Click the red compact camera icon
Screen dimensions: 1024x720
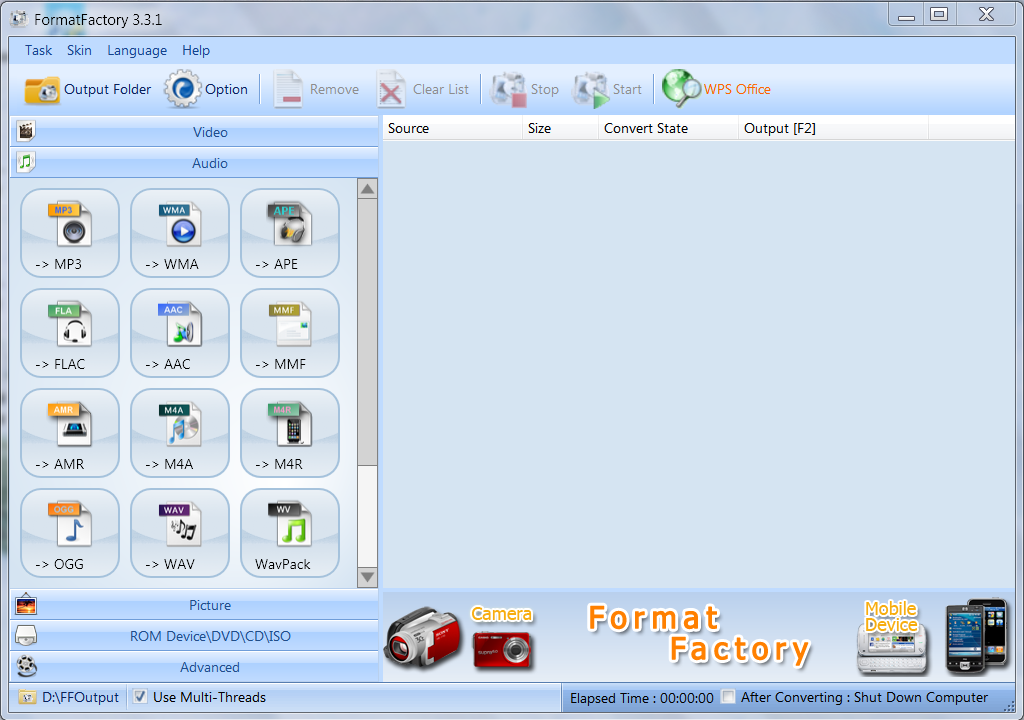tap(503, 650)
